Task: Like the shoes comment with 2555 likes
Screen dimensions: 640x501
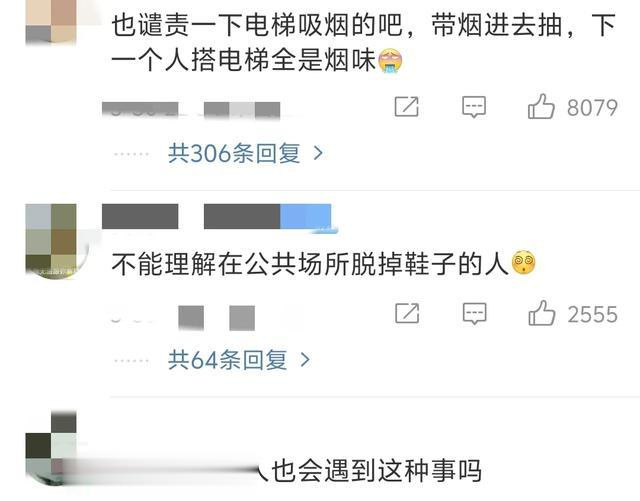Action: coord(542,314)
